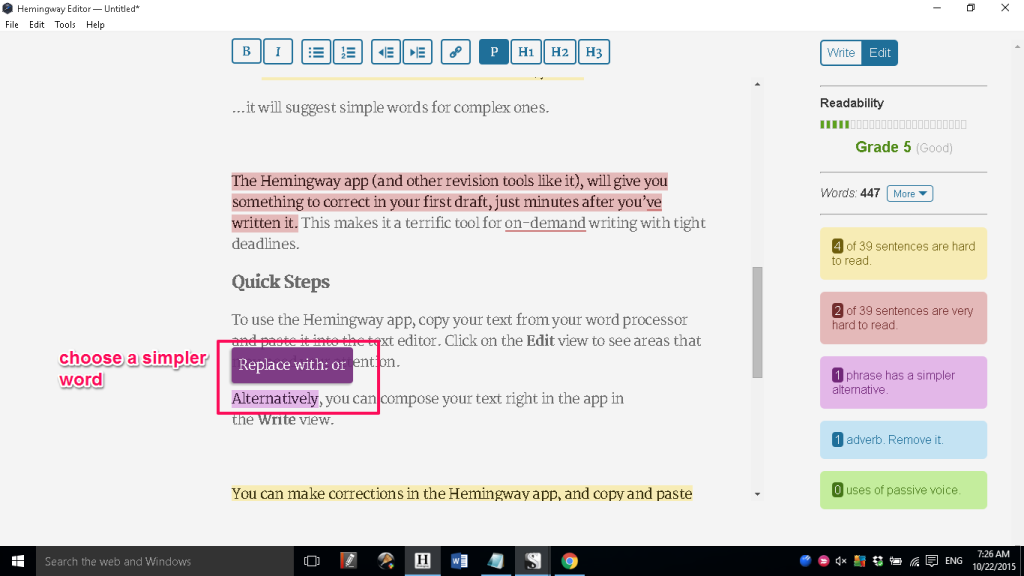Screen dimensions: 1024x576
Task: Click the 'Search the web and Windows' box
Action: coord(165,561)
